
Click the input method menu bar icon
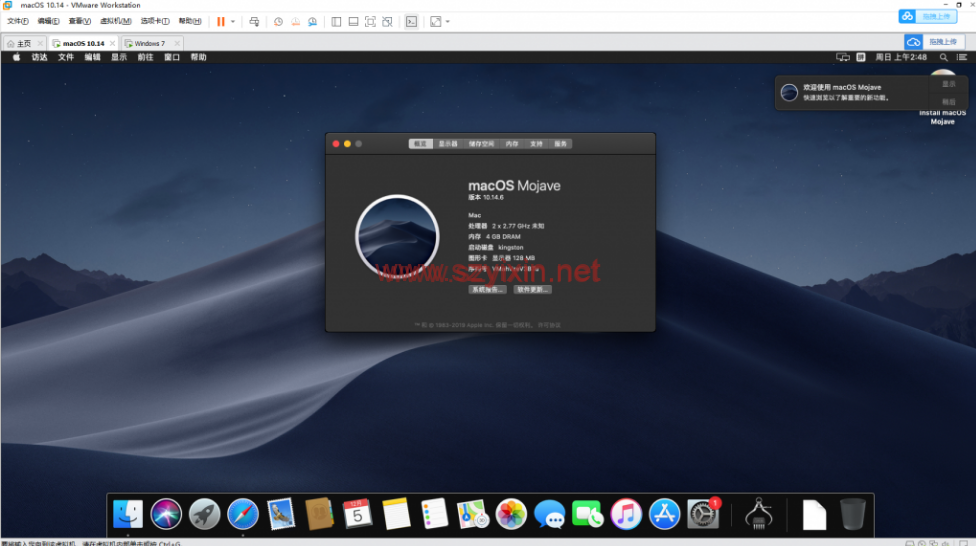(861, 57)
